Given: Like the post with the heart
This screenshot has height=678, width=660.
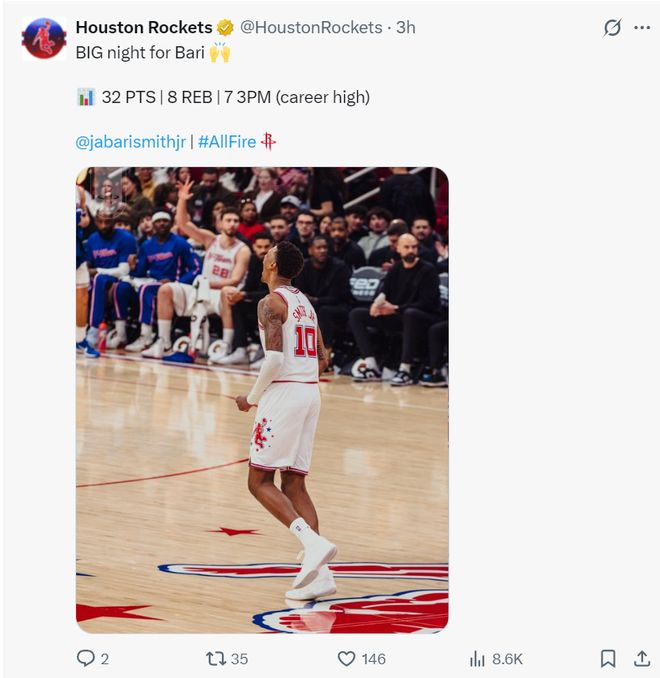Looking at the screenshot, I should coord(346,658).
